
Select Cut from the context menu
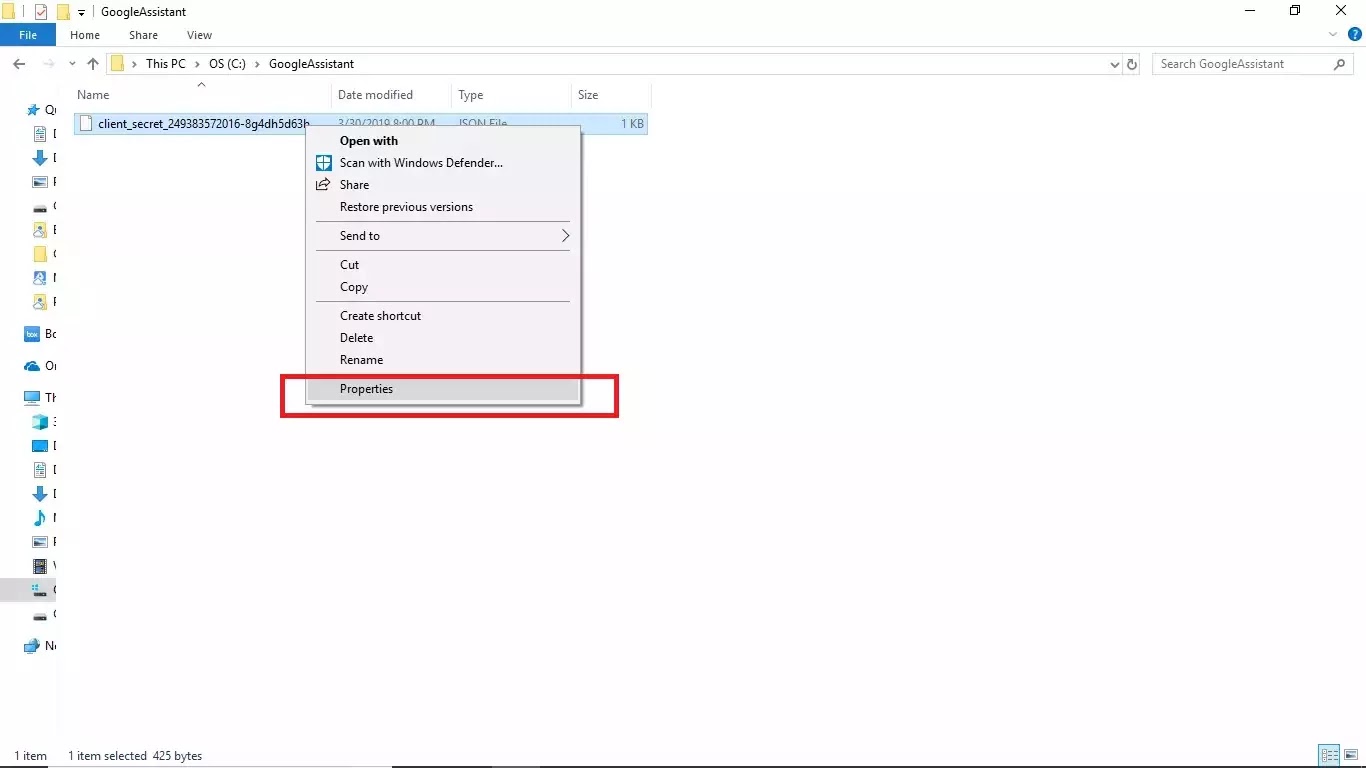pyautogui.click(x=442, y=265)
